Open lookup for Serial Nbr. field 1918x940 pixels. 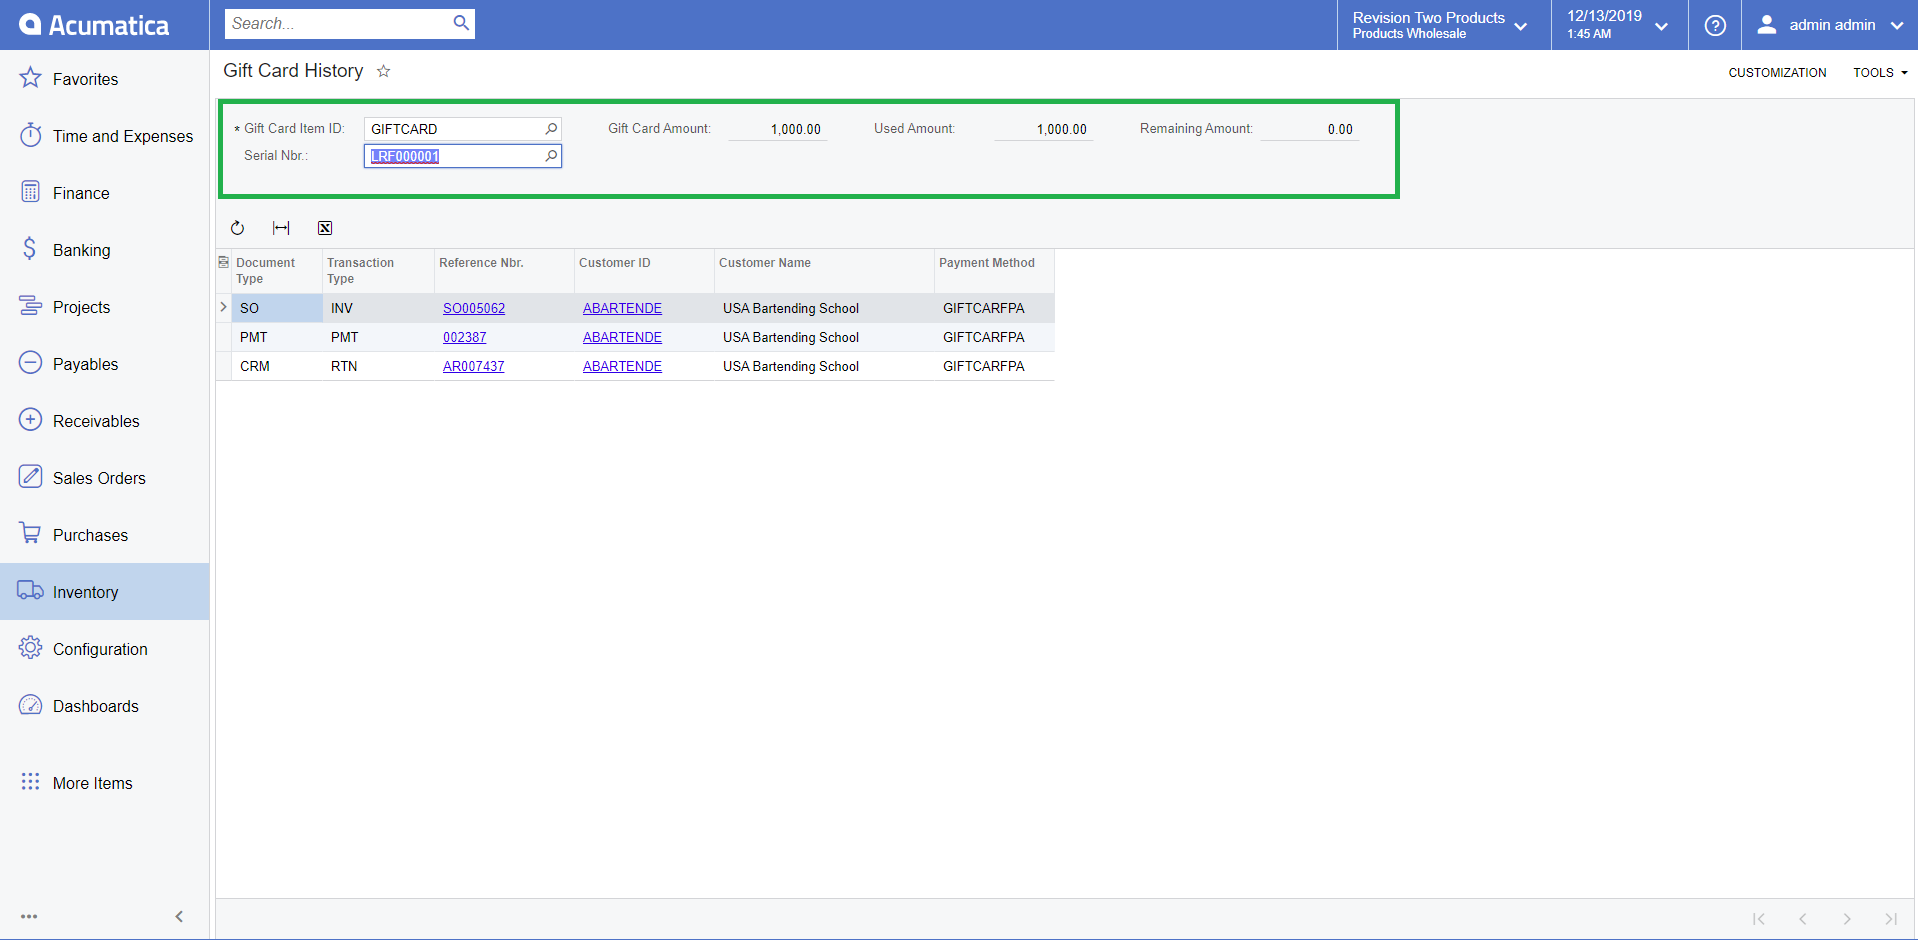[551, 156]
